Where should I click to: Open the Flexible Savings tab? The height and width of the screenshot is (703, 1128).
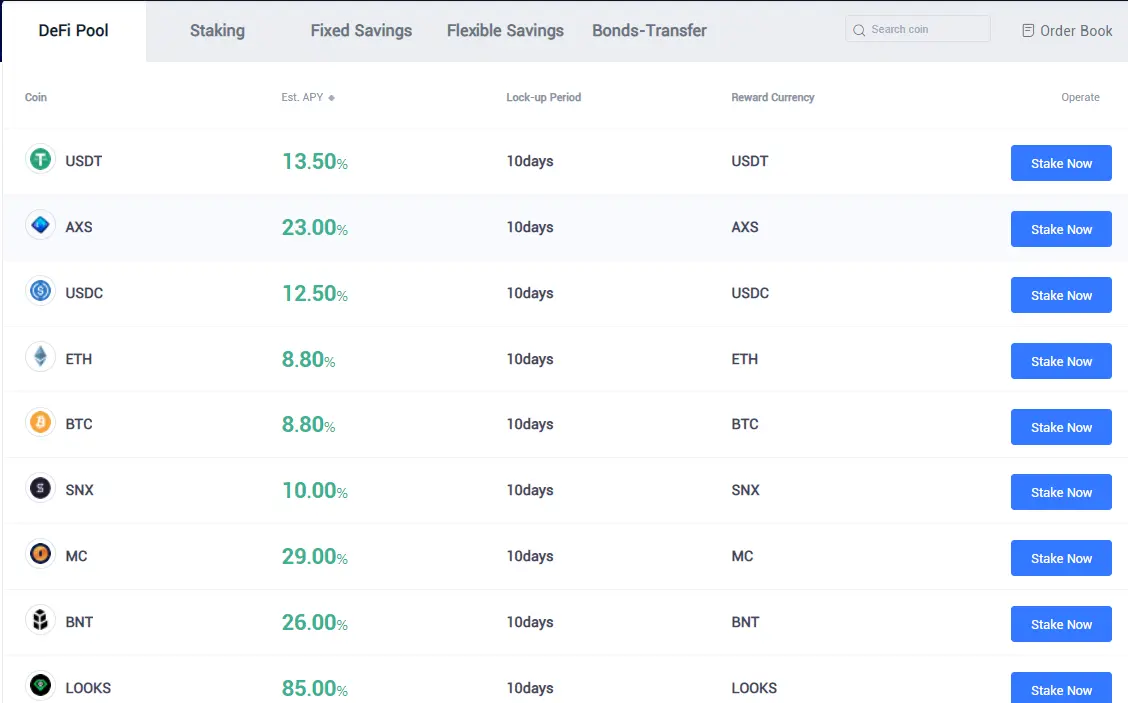pos(505,31)
